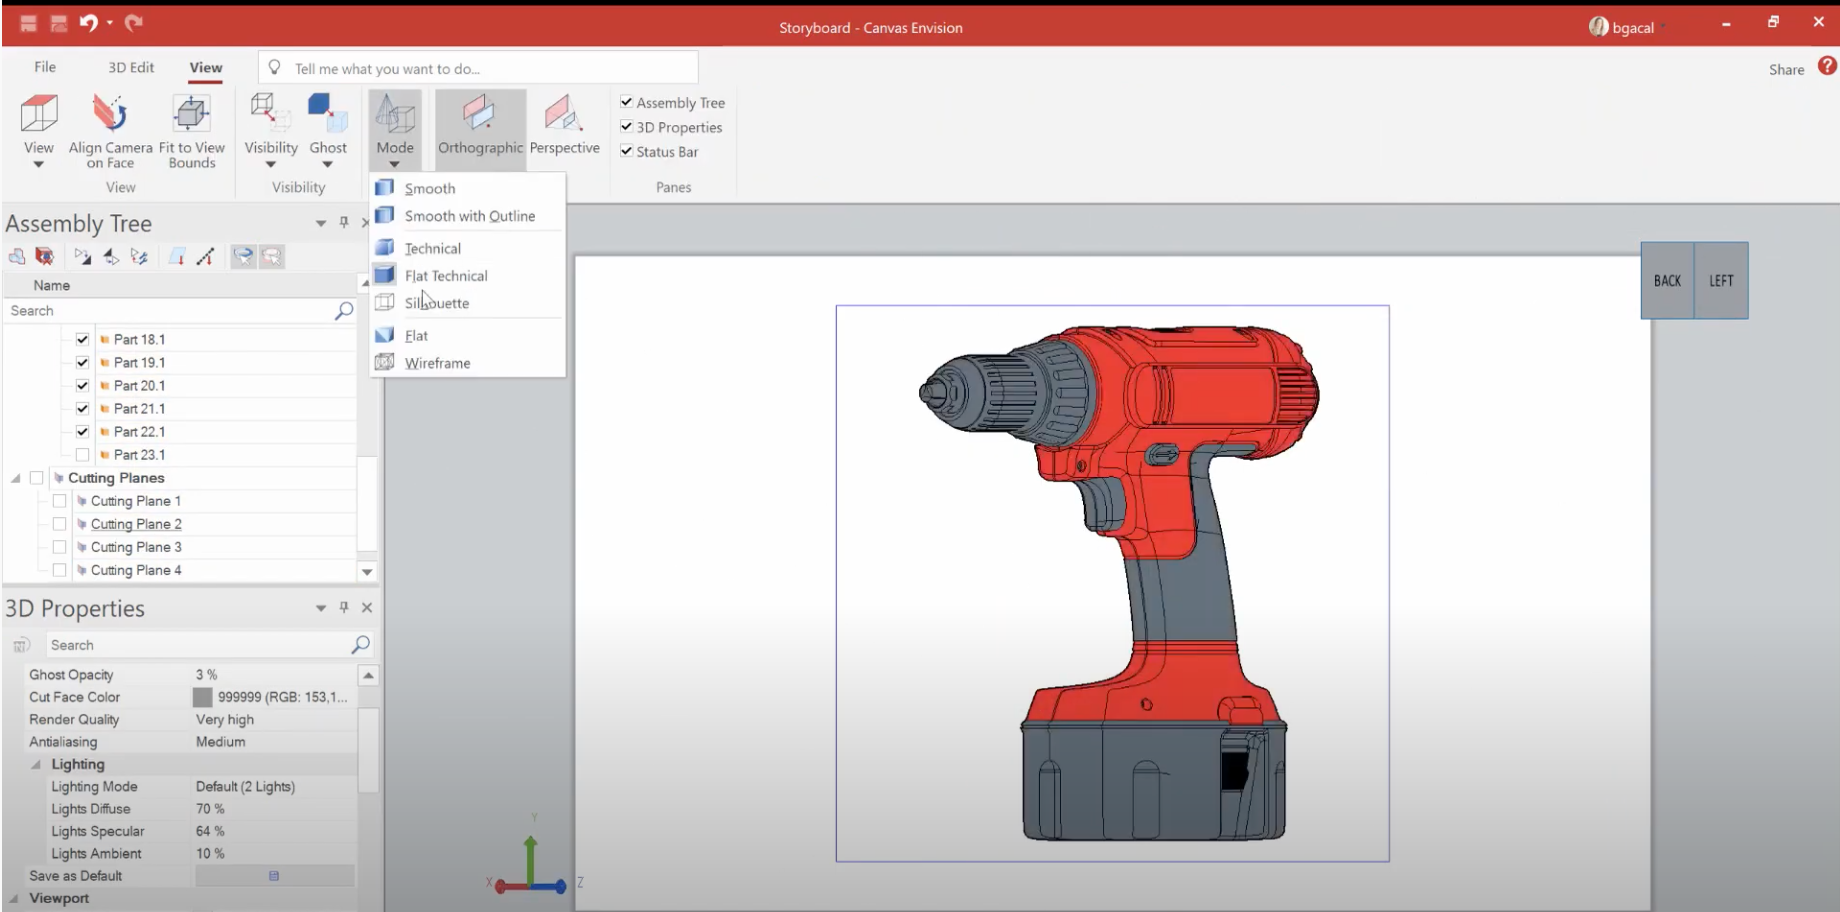Select the Orthographic projection icon
The image size is (1840, 912).
(480, 114)
